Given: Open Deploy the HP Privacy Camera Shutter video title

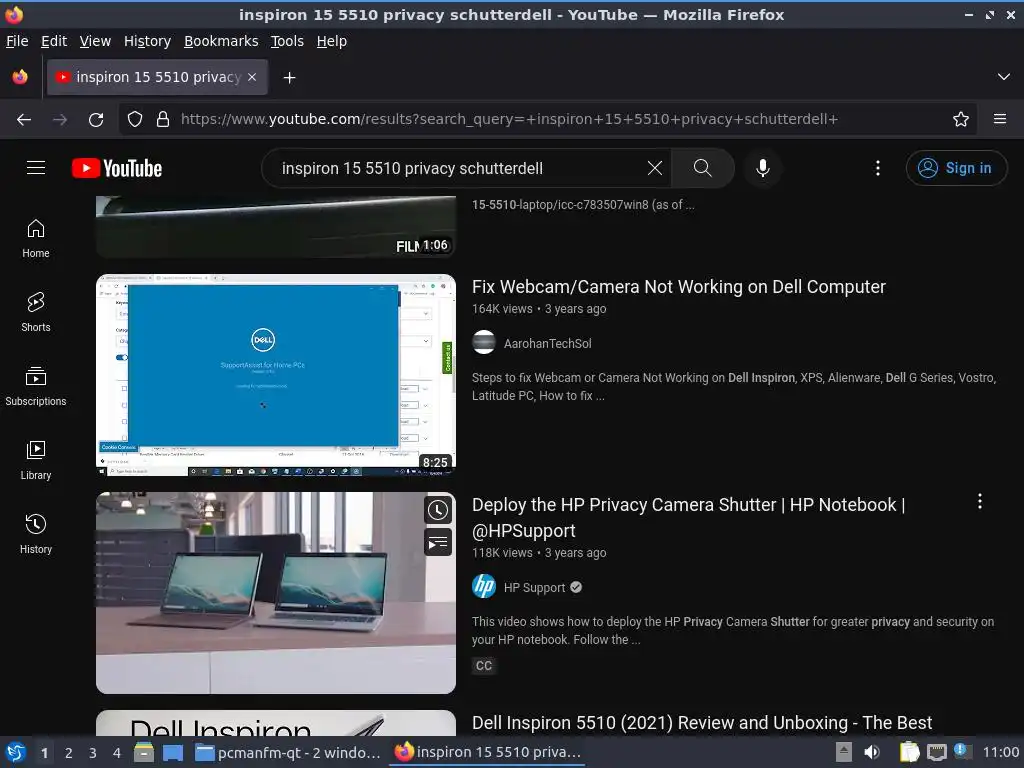Looking at the screenshot, I should click(x=688, y=517).
